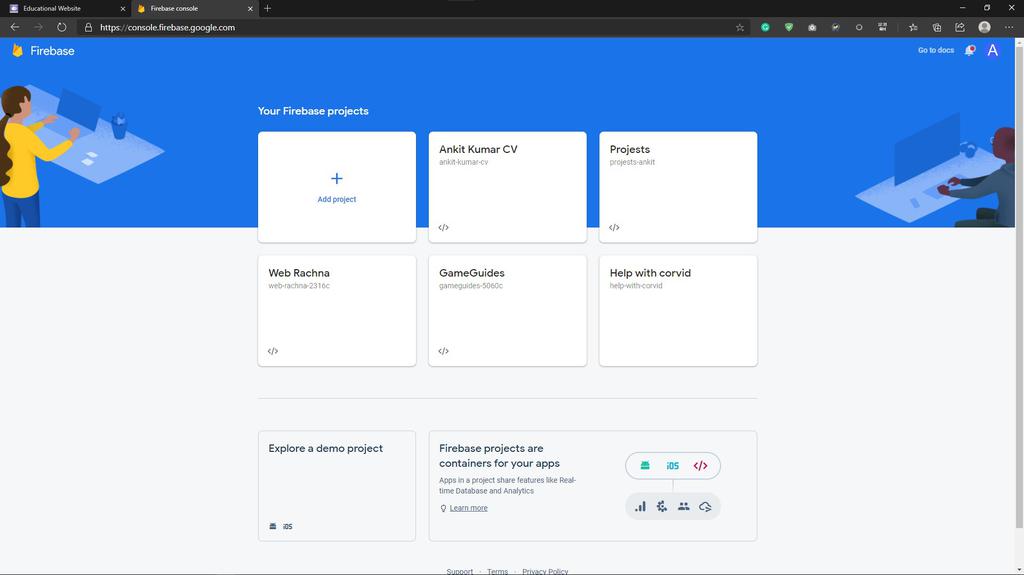This screenshot has height=575, width=1024.
Task: Select the Firebase console tab
Action: [193, 8]
